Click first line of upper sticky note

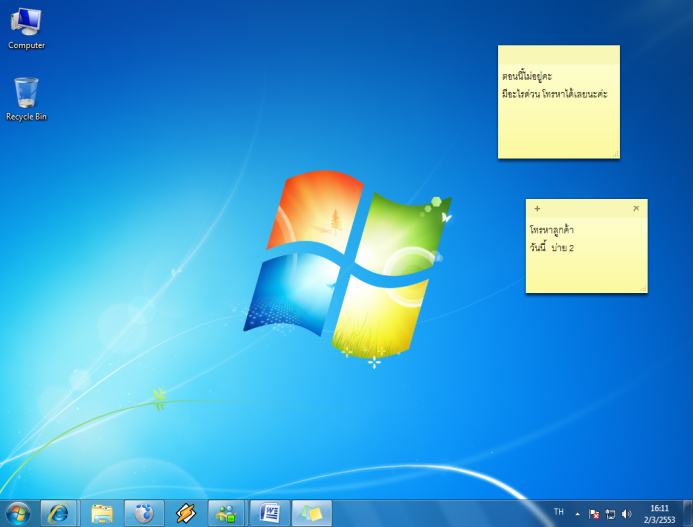(x=527, y=76)
